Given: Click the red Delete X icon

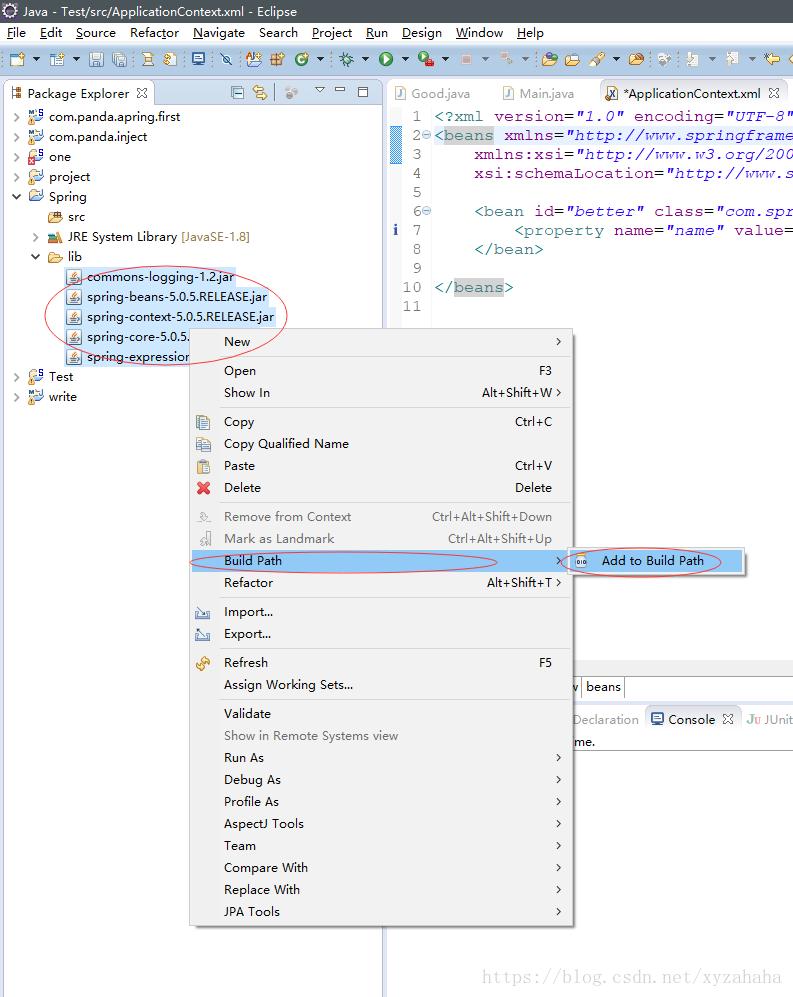Looking at the screenshot, I should tap(203, 488).
